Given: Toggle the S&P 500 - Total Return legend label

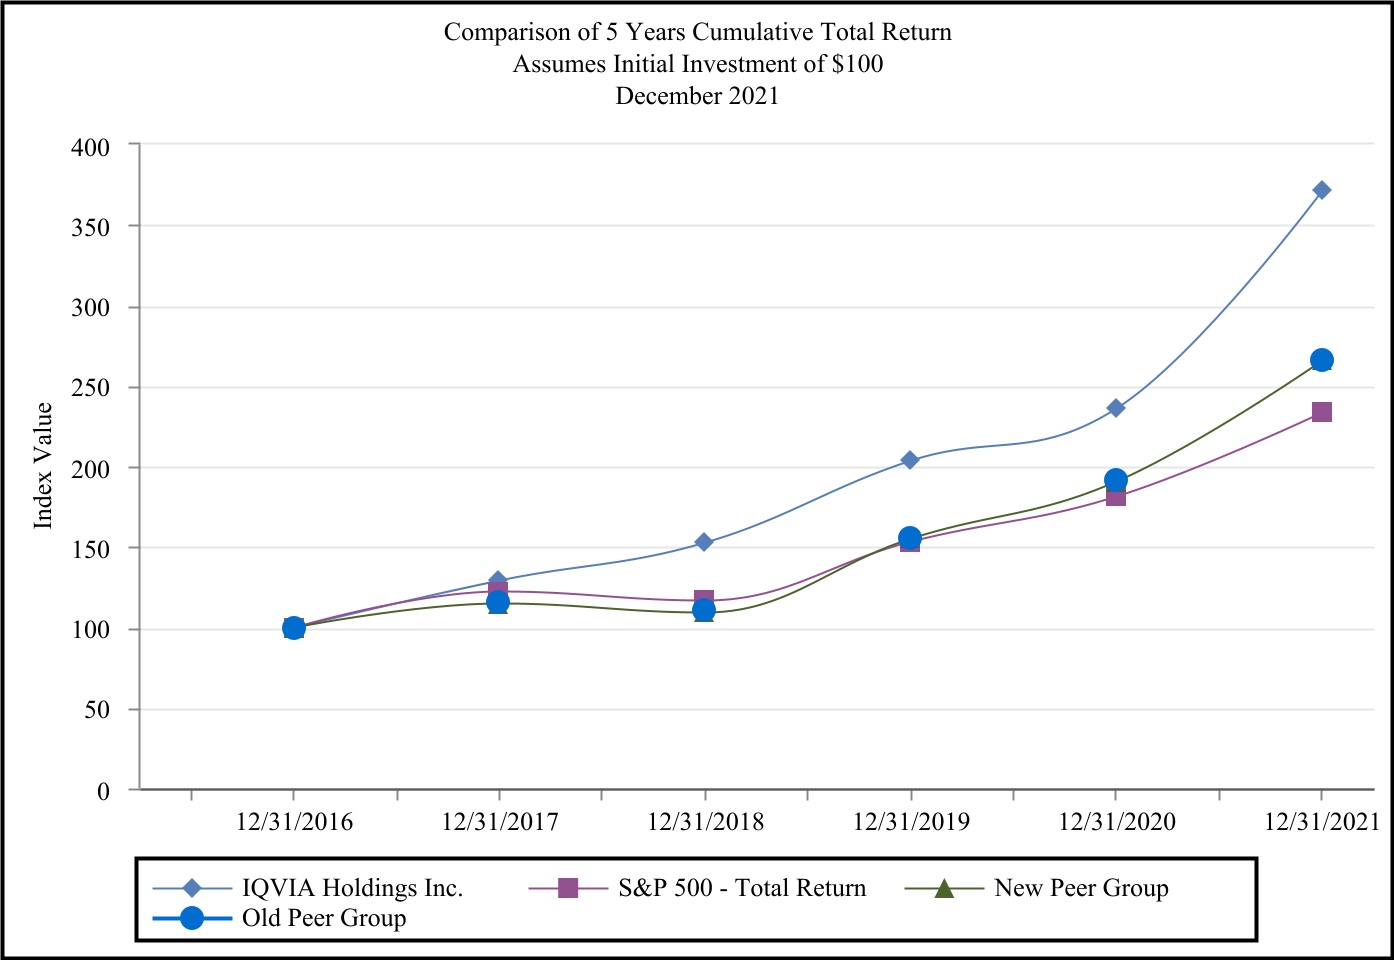Looking at the screenshot, I should pyautogui.click(x=741, y=888).
